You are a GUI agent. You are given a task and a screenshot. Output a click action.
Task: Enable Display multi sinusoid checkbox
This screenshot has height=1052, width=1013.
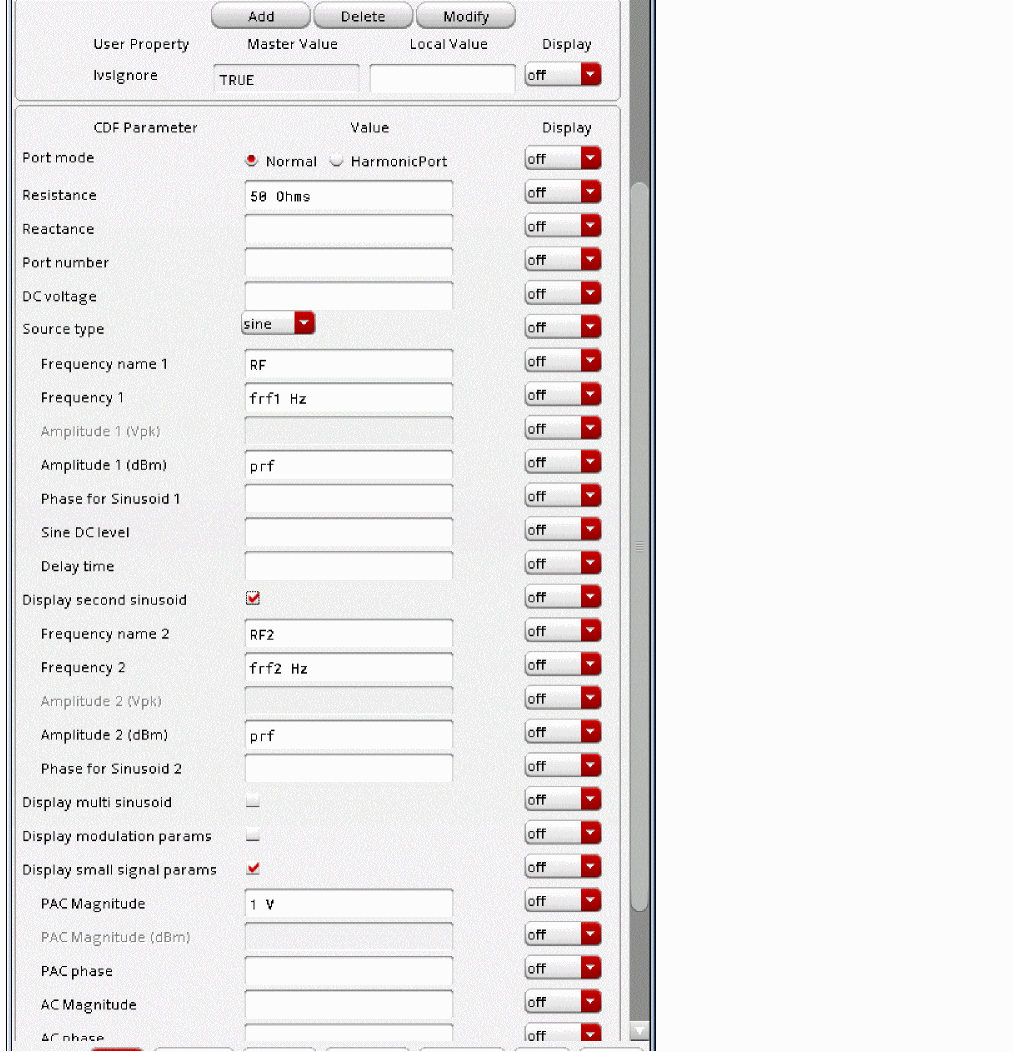(253, 800)
